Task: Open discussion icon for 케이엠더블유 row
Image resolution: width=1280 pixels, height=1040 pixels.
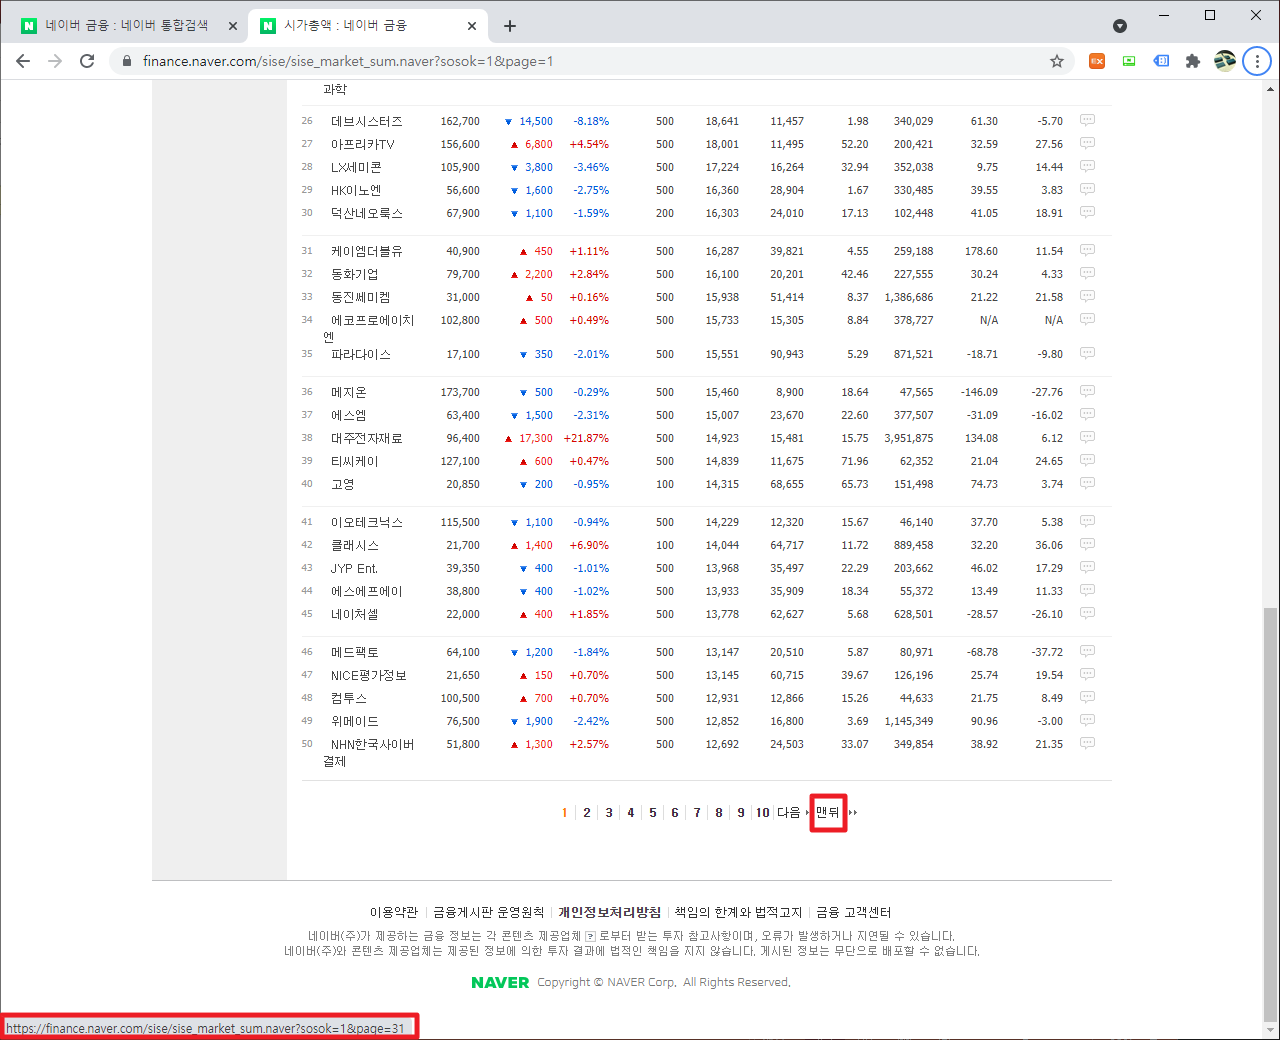Action: pyautogui.click(x=1087, y=250)
